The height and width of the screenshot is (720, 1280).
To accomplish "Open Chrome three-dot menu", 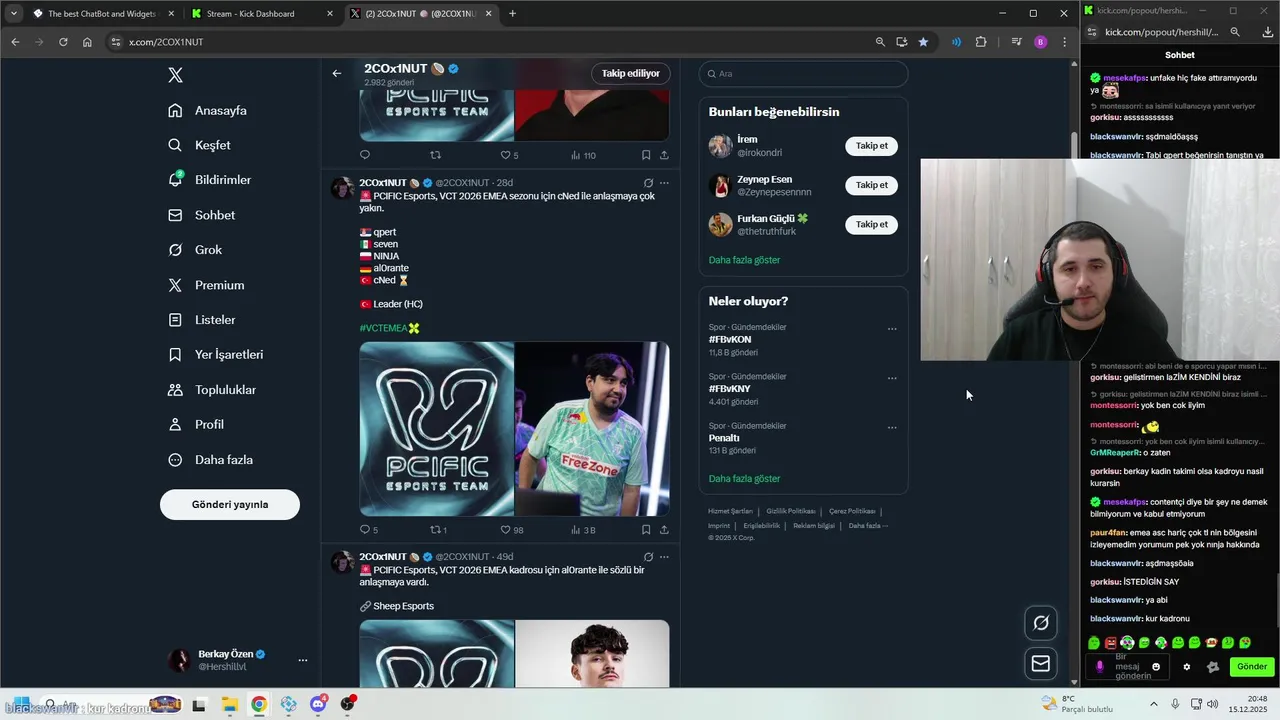I will point(1064,42).
